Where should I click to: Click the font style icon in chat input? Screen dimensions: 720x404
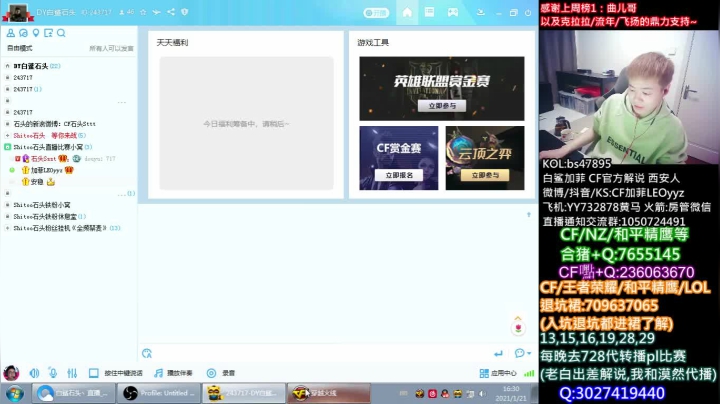click(x=147, y=353)
